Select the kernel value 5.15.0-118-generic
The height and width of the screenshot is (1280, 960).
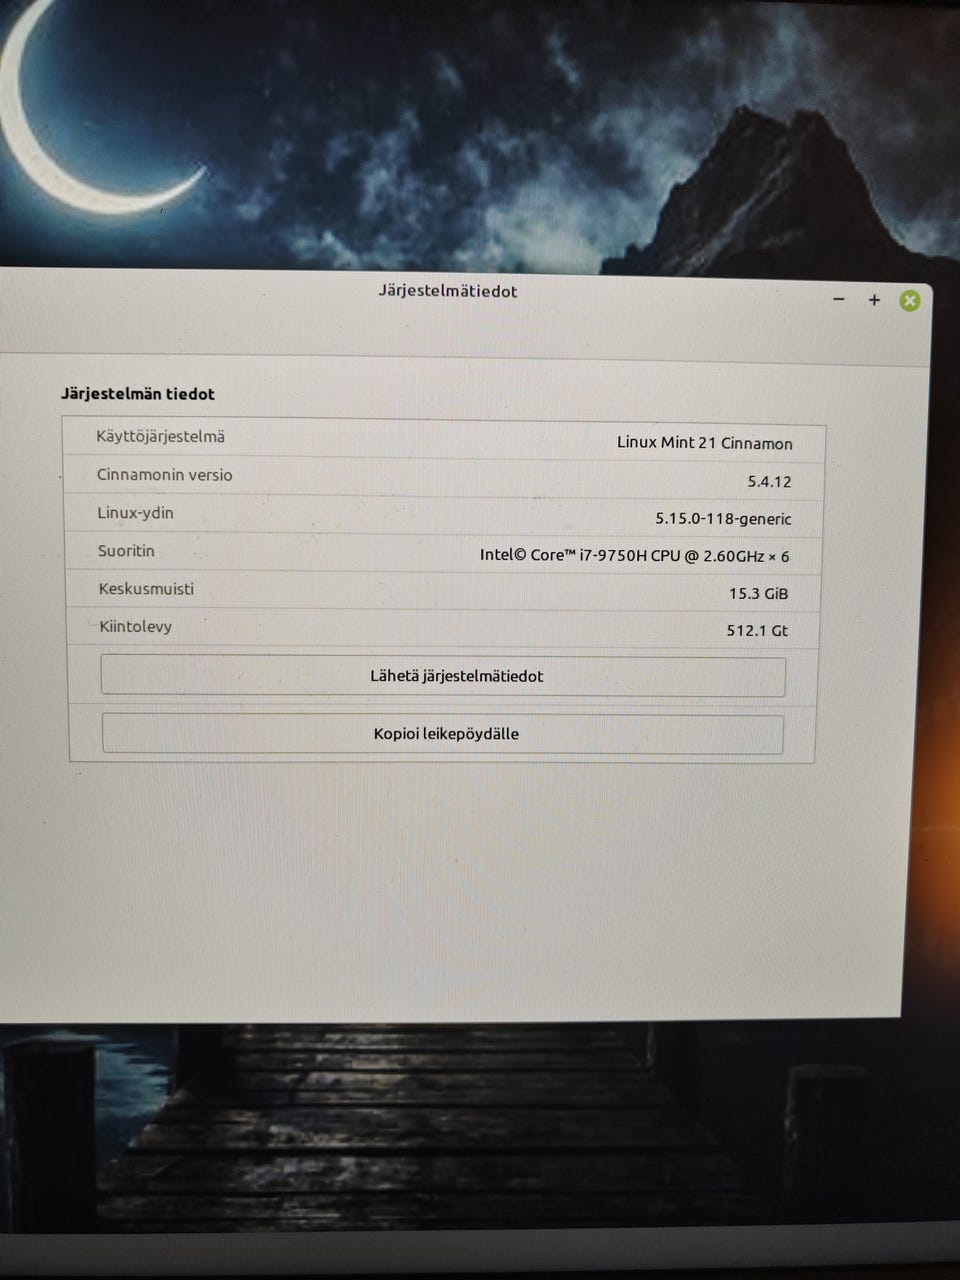coord(723,519)
